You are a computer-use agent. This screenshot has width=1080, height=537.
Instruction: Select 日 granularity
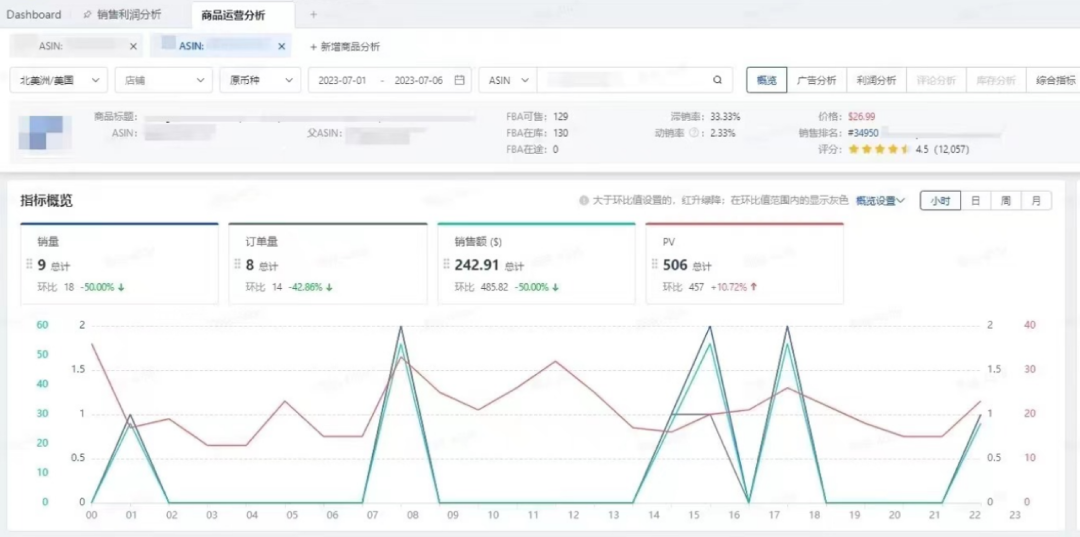click(975, 201)
